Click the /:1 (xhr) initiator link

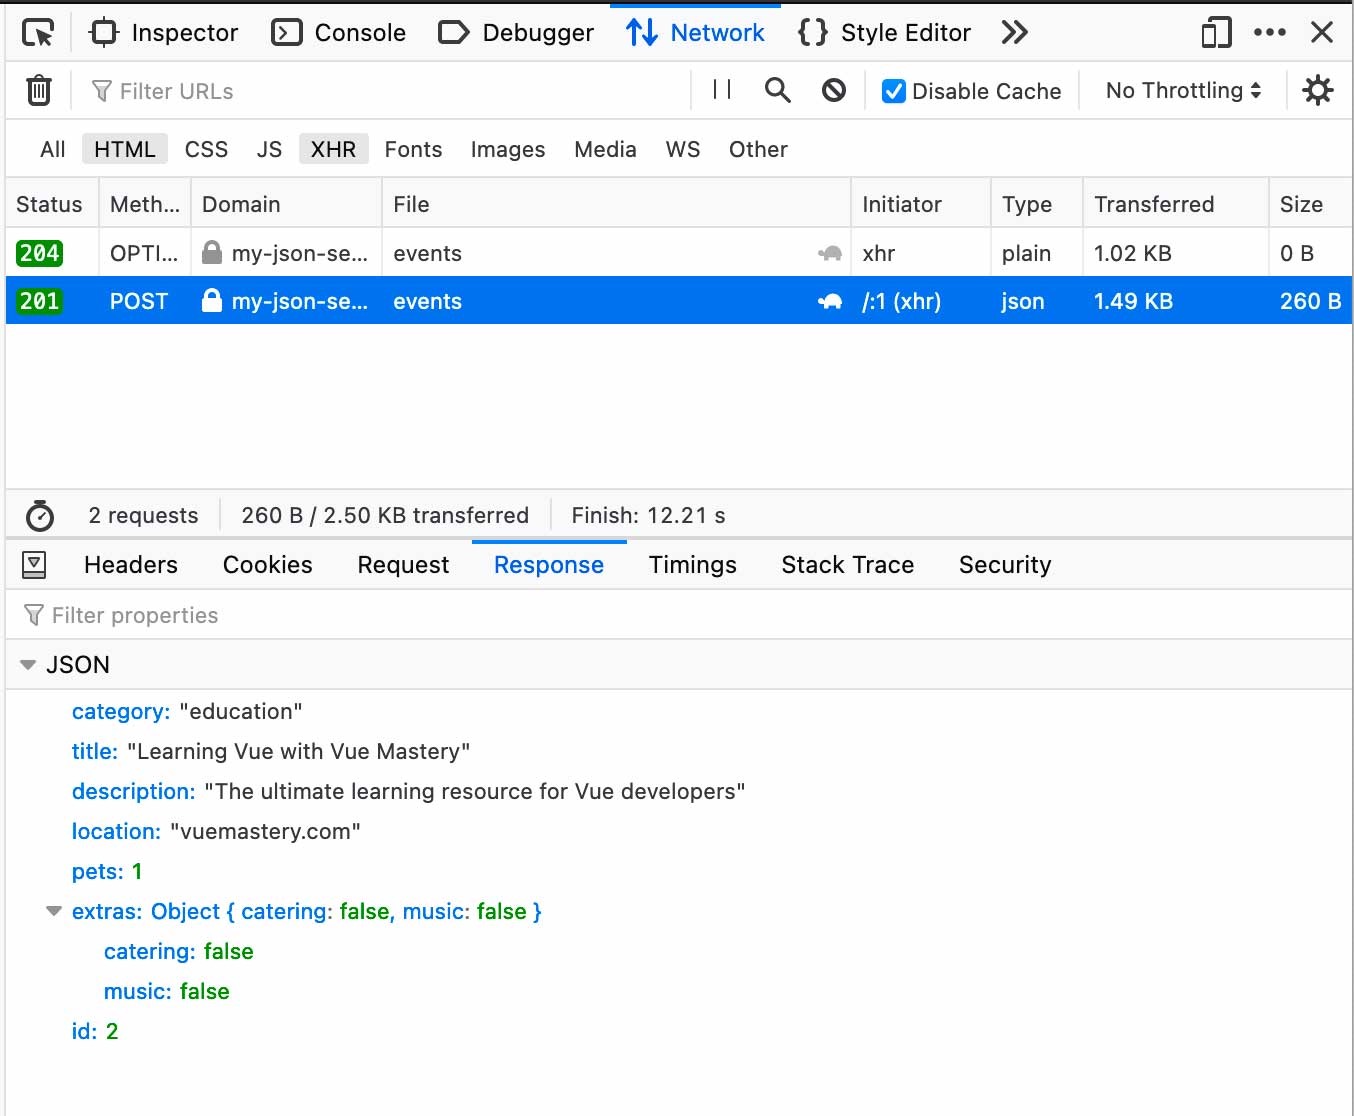pos(901,301)
